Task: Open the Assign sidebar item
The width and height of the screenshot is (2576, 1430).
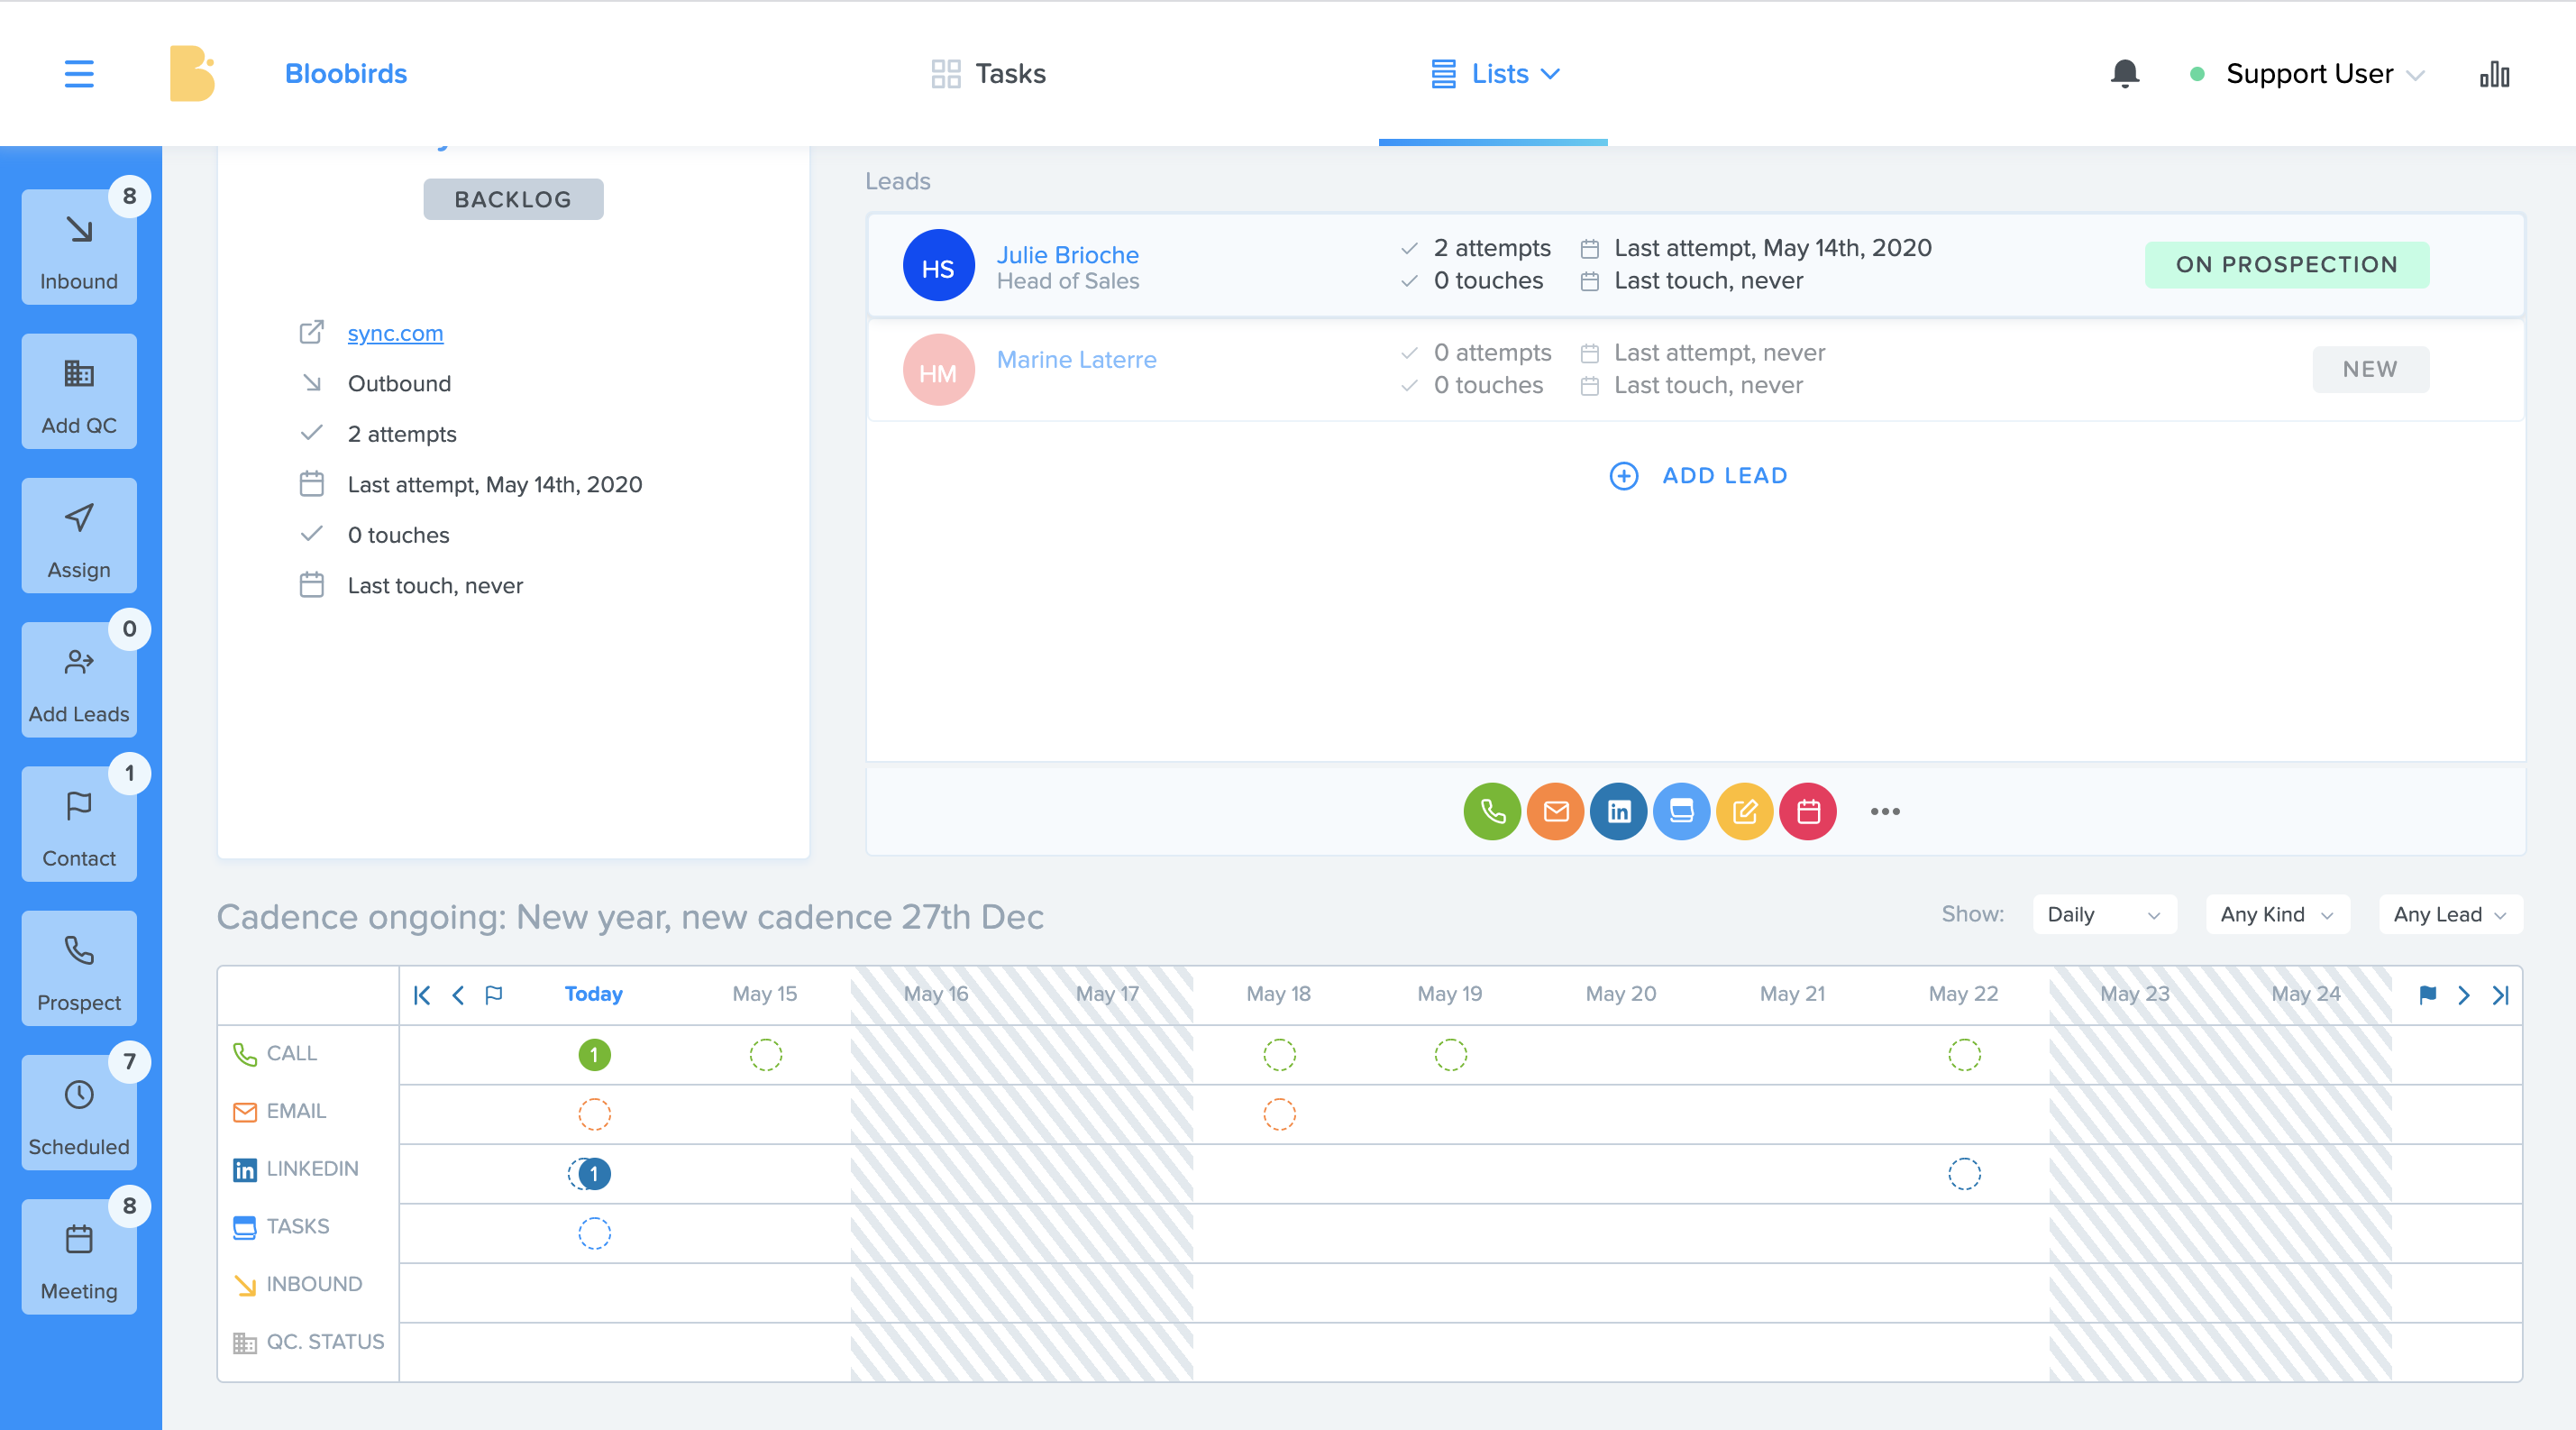Action: [79, 536]
